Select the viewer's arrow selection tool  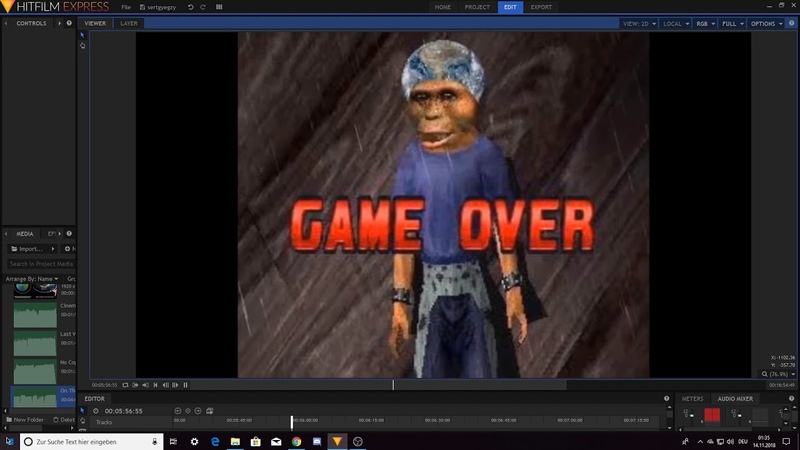point(82,35)
